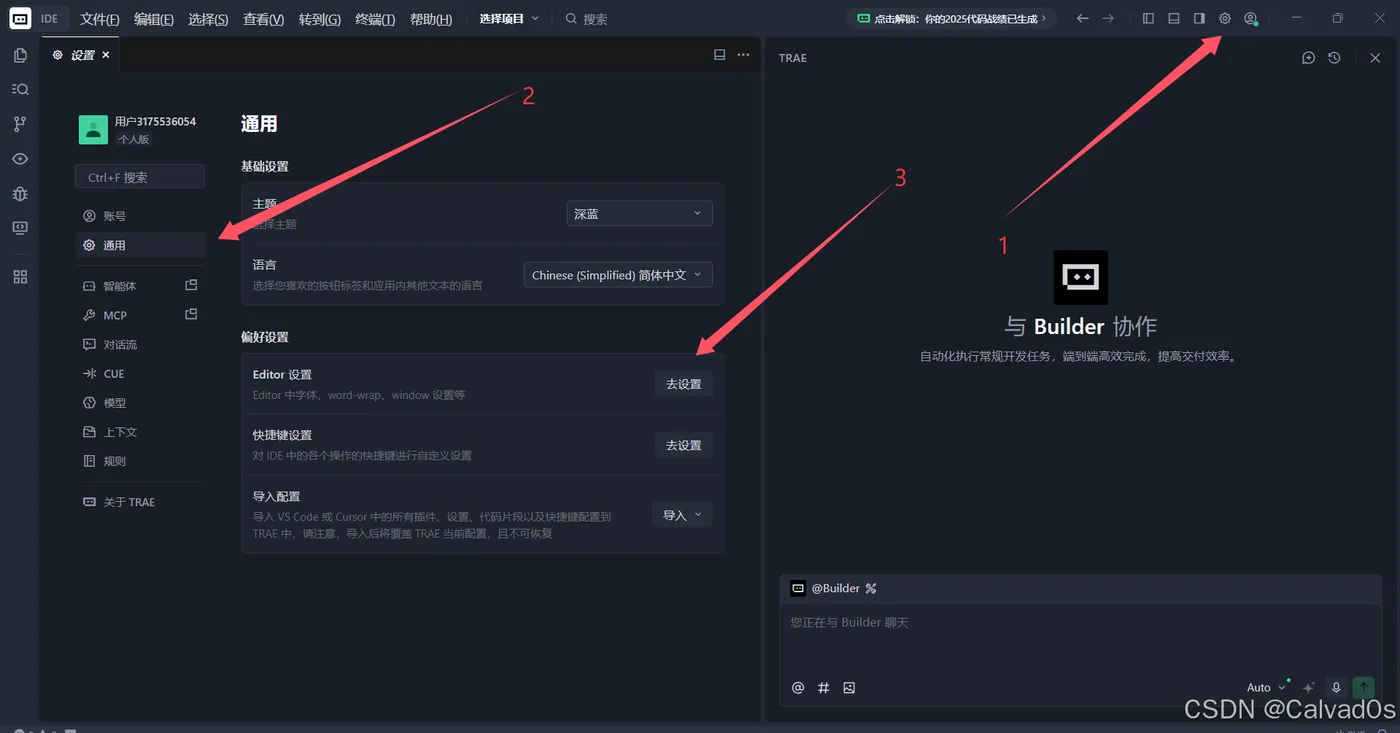Click the settings gear icon in title bar

point(1224,18)
